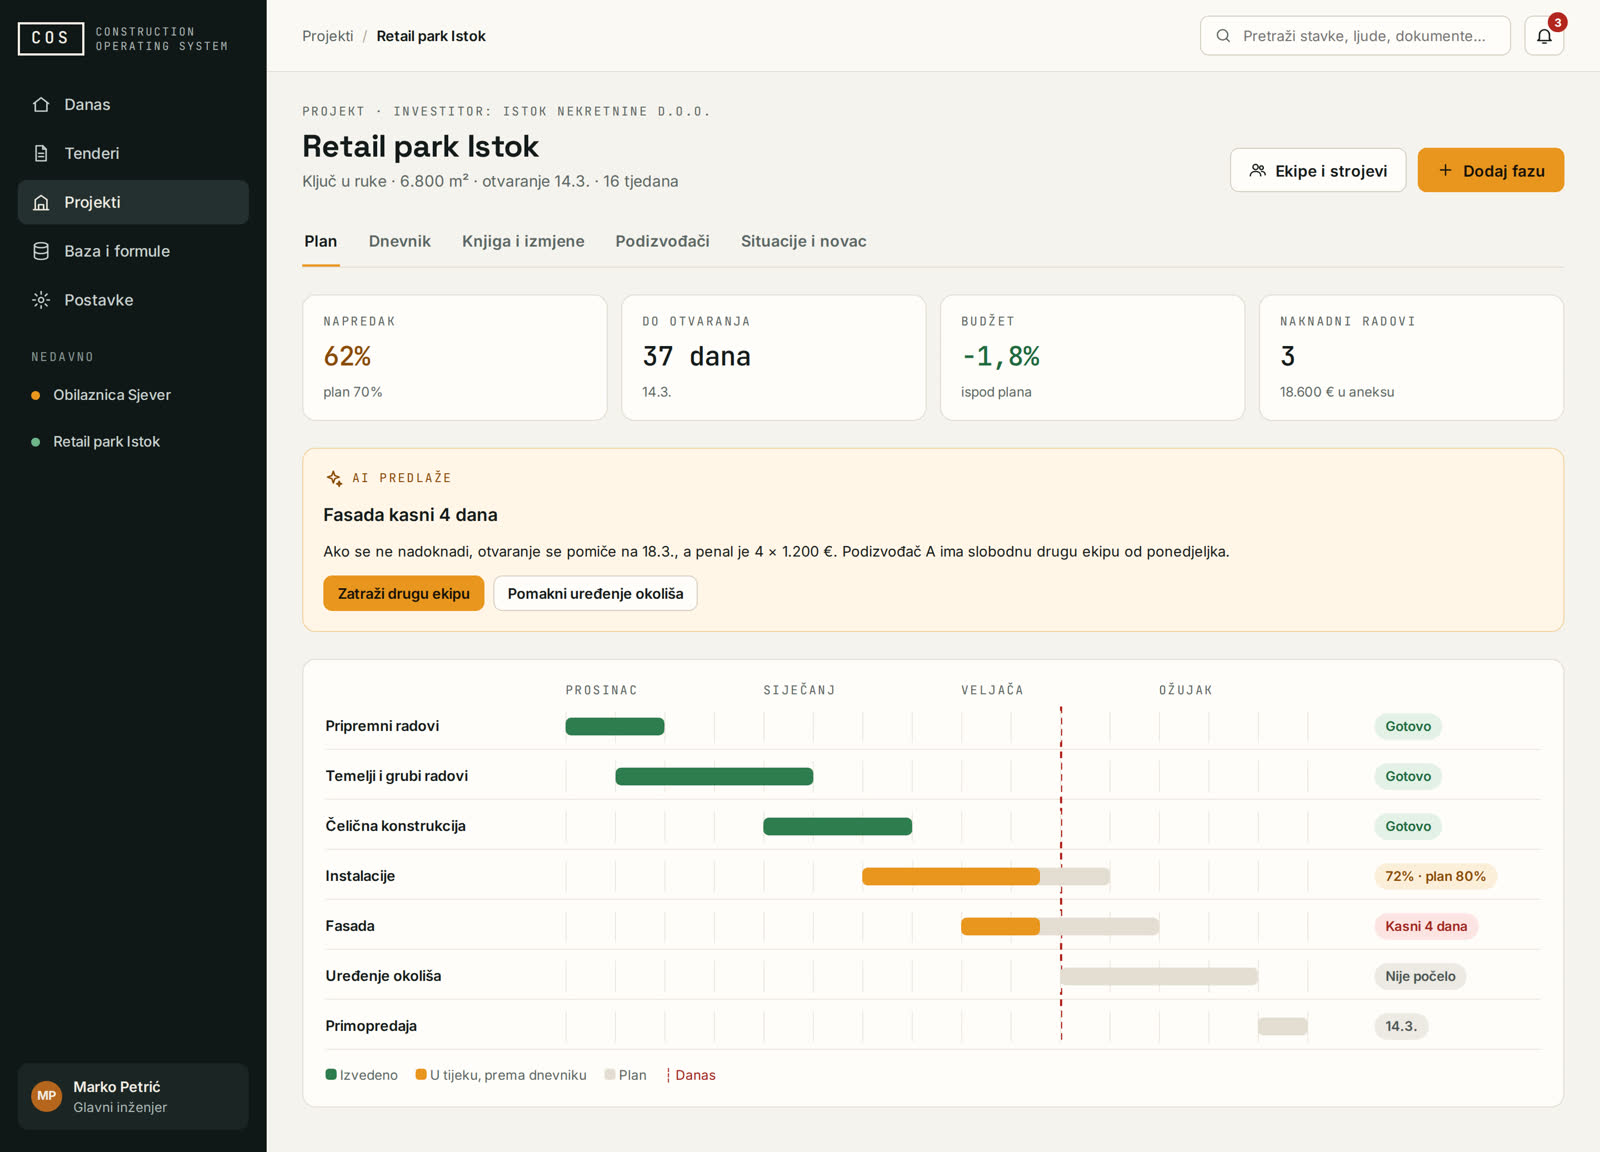Click the Napredak 62% card
This screenshot has height=1152, width=1600.
pyautogui.click(x=455, y=357)
